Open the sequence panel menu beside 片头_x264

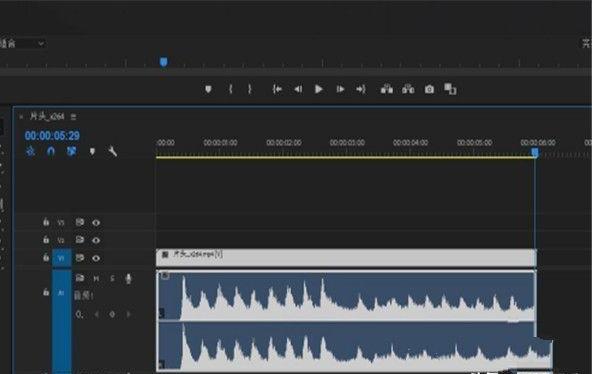(x=73, y=117)
